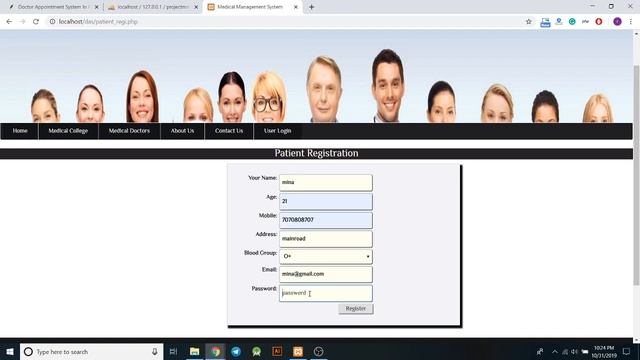Expand the Blood Group dropdown
The width and height of the screenshot is (640, 360).
[326, 256]
